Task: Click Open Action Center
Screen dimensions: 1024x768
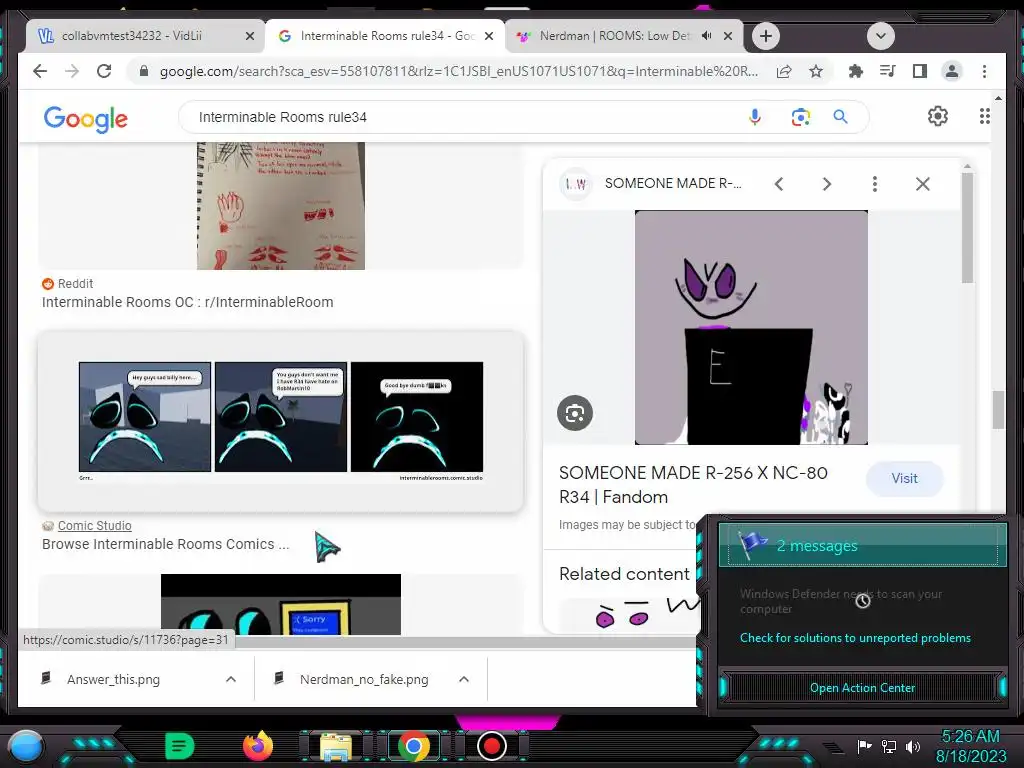Action: [862, 688]
